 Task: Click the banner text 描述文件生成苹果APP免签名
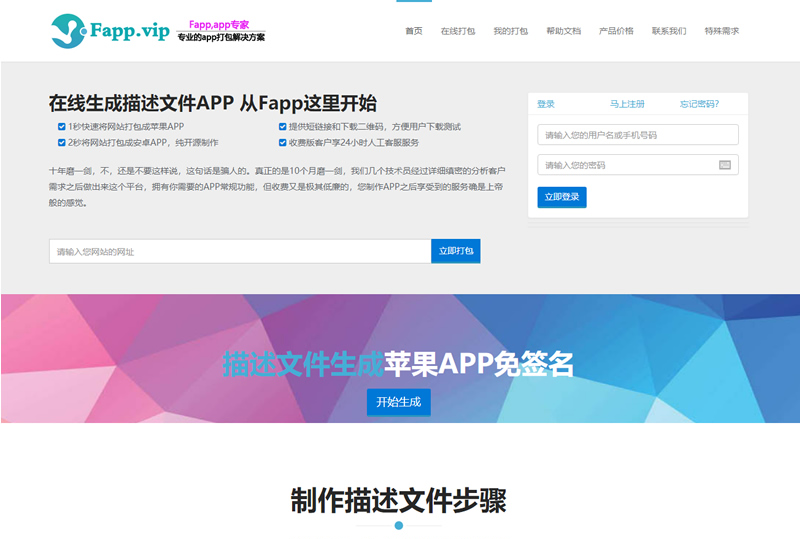[398, 364]
